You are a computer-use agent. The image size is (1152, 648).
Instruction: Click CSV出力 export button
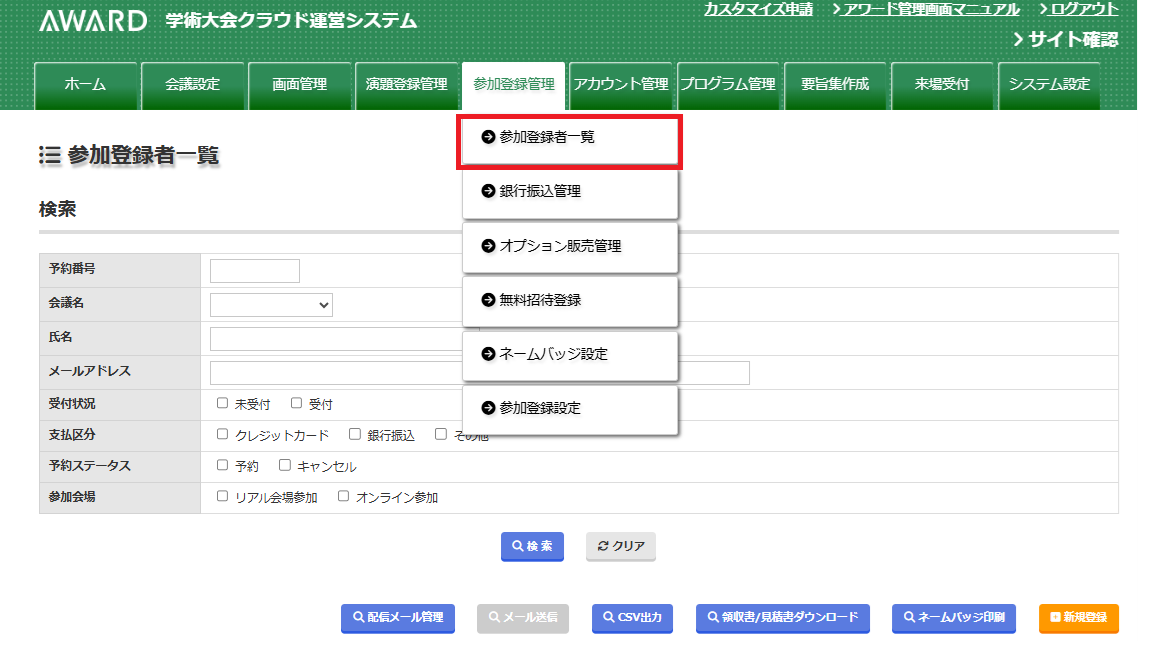(x=632, y=618)
